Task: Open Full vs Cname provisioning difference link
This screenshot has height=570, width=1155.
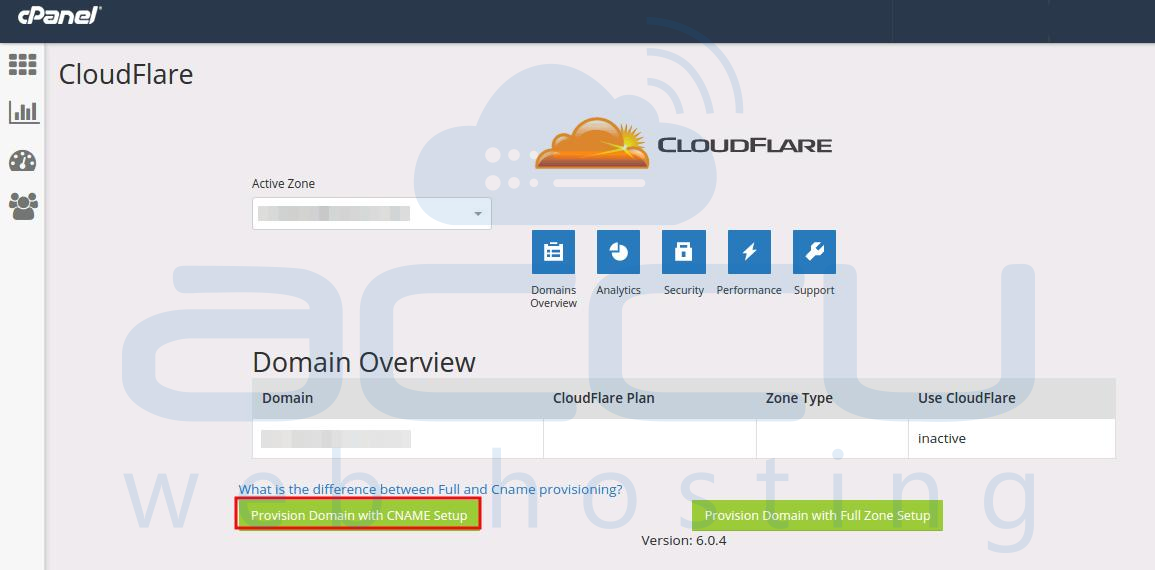Action: point(431,489)
